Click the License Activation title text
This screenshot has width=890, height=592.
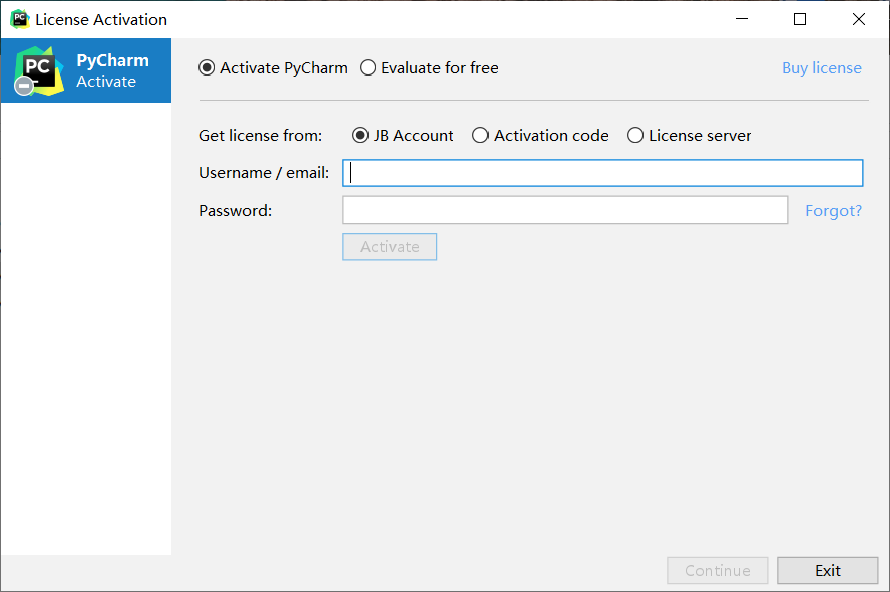pyautogui.click(x=101, y=19)
